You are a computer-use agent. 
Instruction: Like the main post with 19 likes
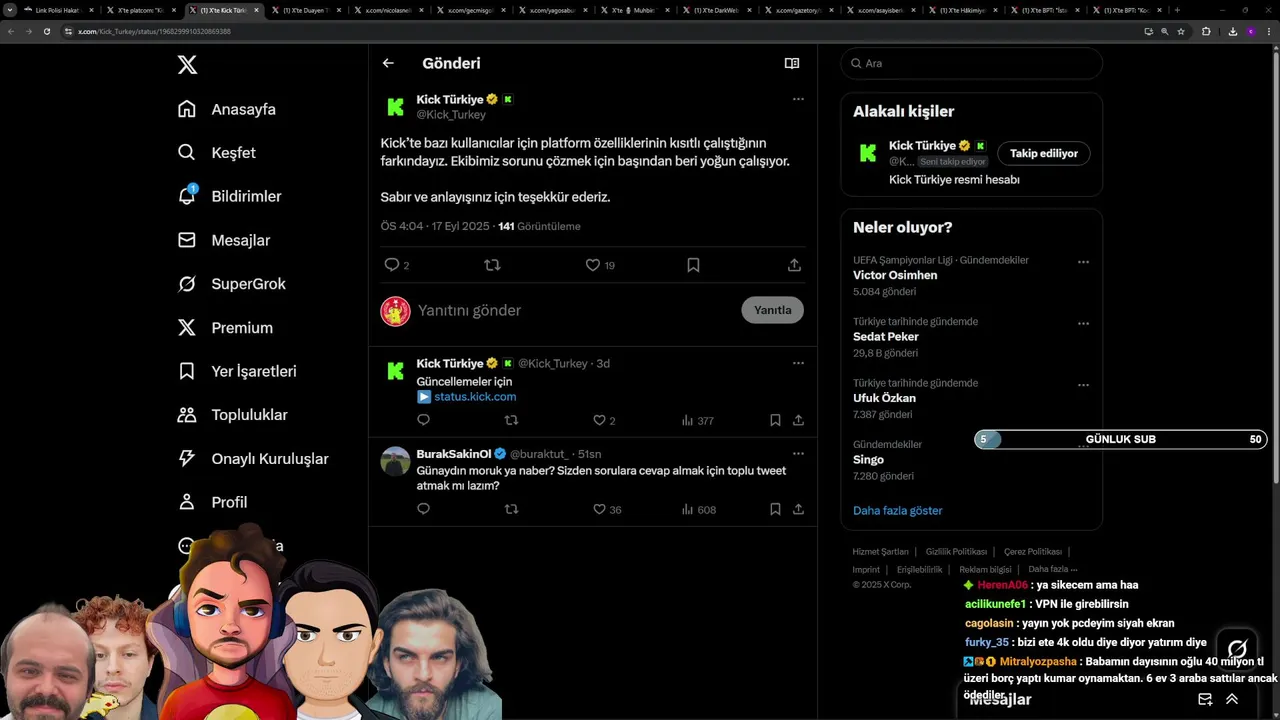tap(592, 265)
